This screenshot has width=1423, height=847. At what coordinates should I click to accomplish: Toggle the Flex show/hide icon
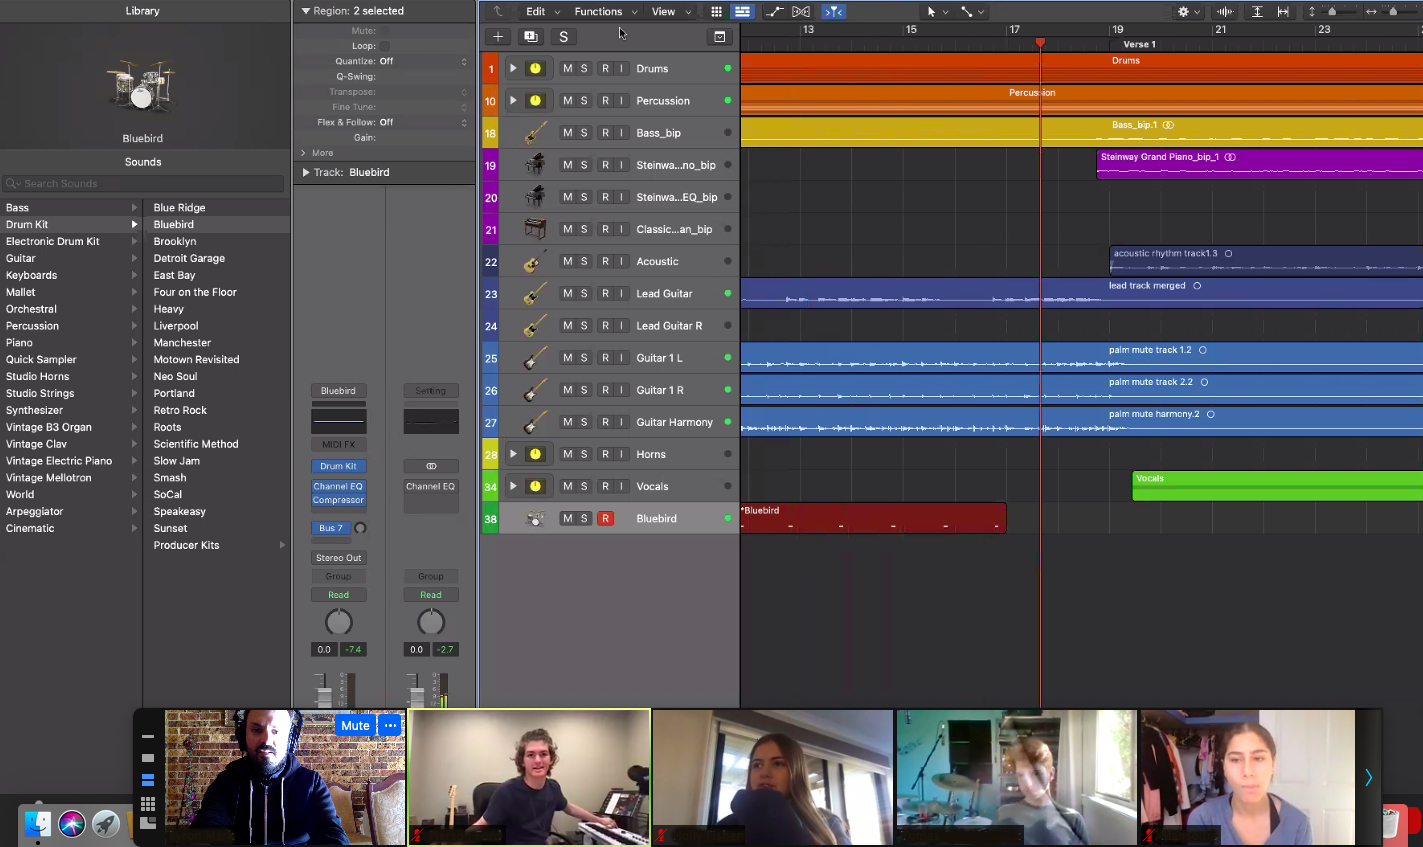801,12
